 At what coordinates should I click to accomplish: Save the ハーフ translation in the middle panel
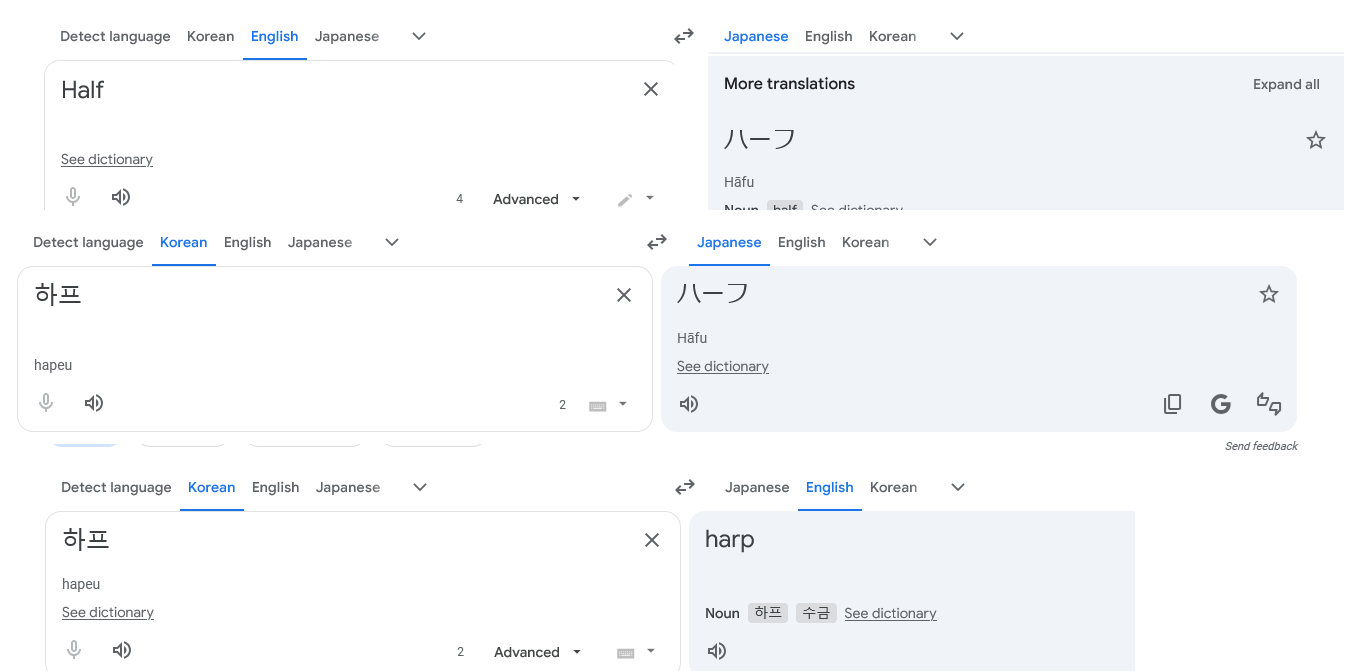click(x=1269, y=294)
